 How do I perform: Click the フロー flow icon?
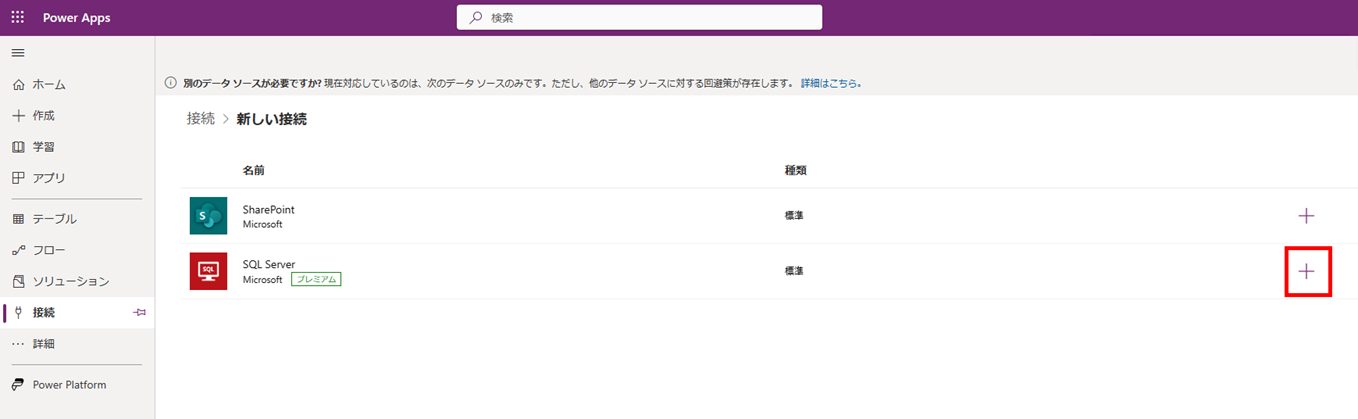pos(18,250)
